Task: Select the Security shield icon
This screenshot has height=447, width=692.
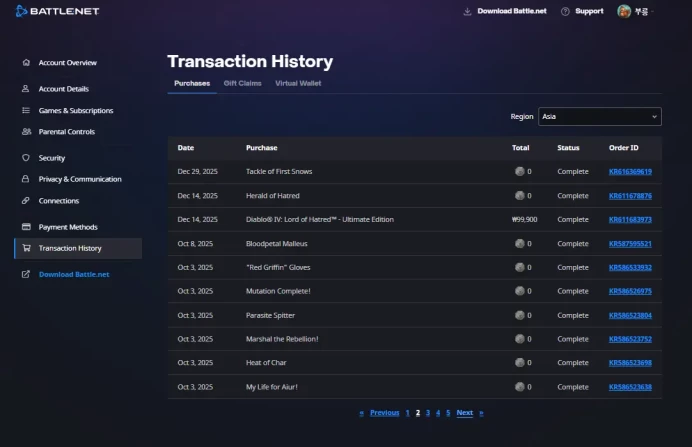Action: 26,158
